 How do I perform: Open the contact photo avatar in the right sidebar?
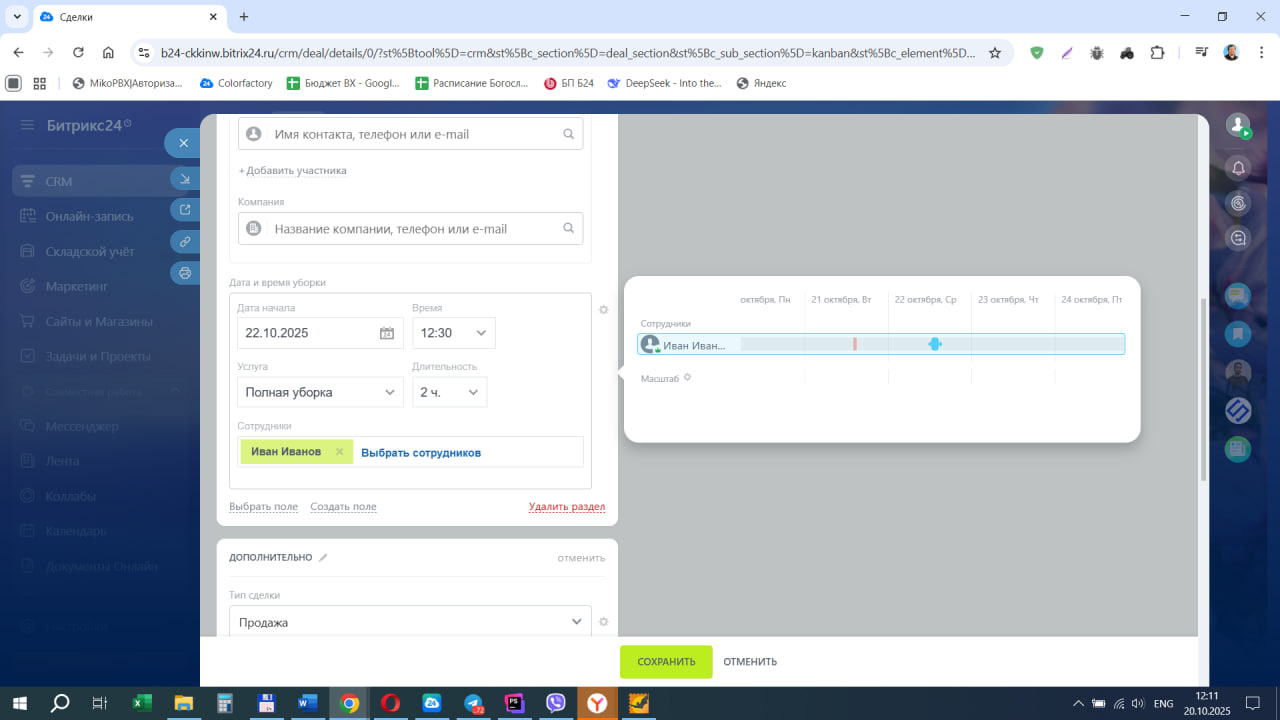click(1238, 373)
